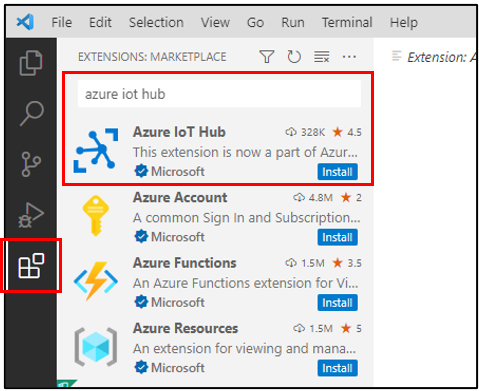Select the Azure Functions title
Screen dimensions: 479x391
pos(185,263)
